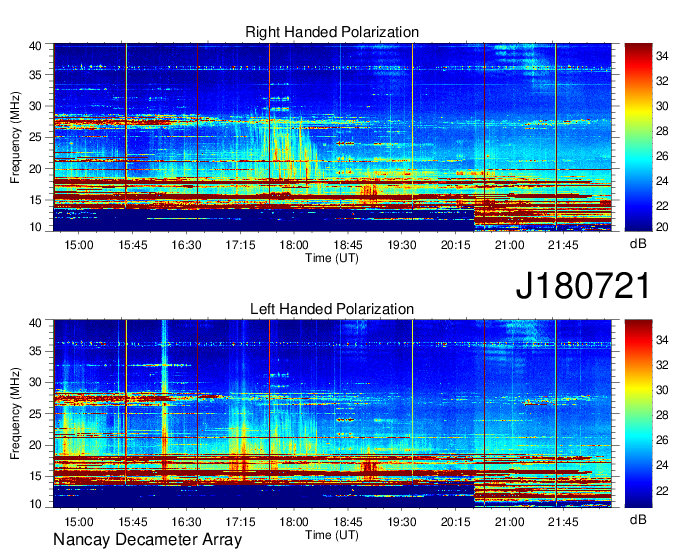This screenshot has height=552, width=680.
Task: Click the Right Handed Polarization spectrogram image
Action: (332, 137)
